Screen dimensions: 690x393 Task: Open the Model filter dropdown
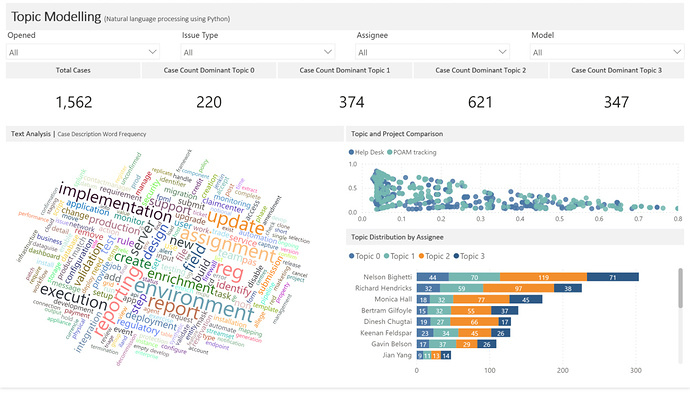(x=607, y=52)
